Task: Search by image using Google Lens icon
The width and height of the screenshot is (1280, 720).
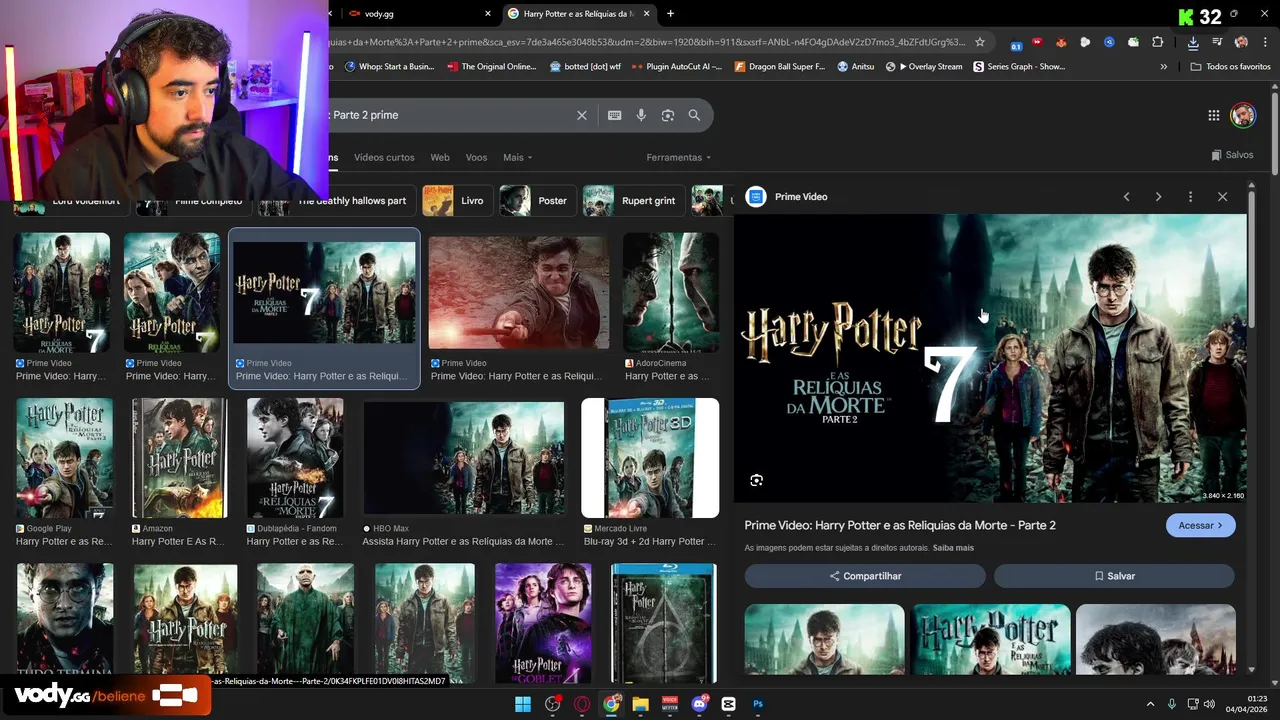Action: (668, 115)
